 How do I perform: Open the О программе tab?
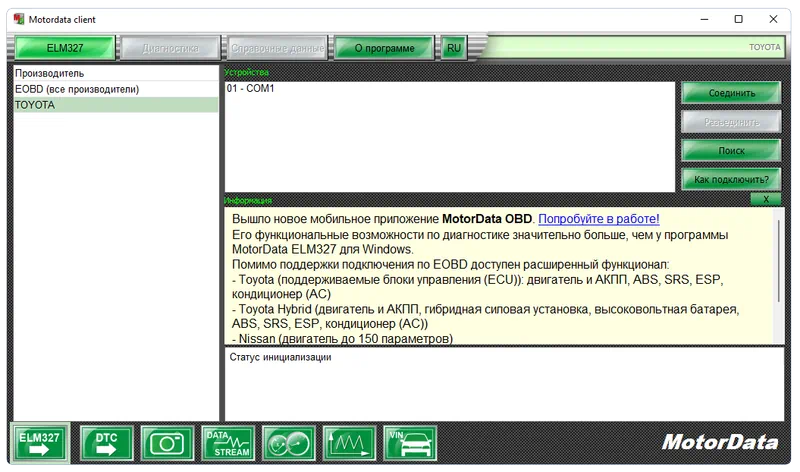[x=384, y=48]
